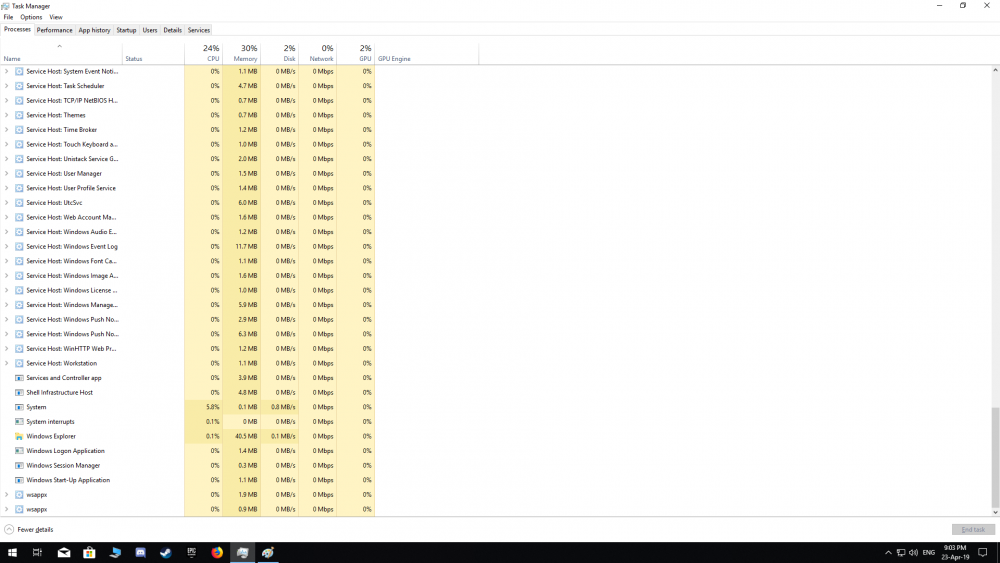Open Steam from the taskbar
This screenshot has width=1000, height=563.
coord(166,552)
